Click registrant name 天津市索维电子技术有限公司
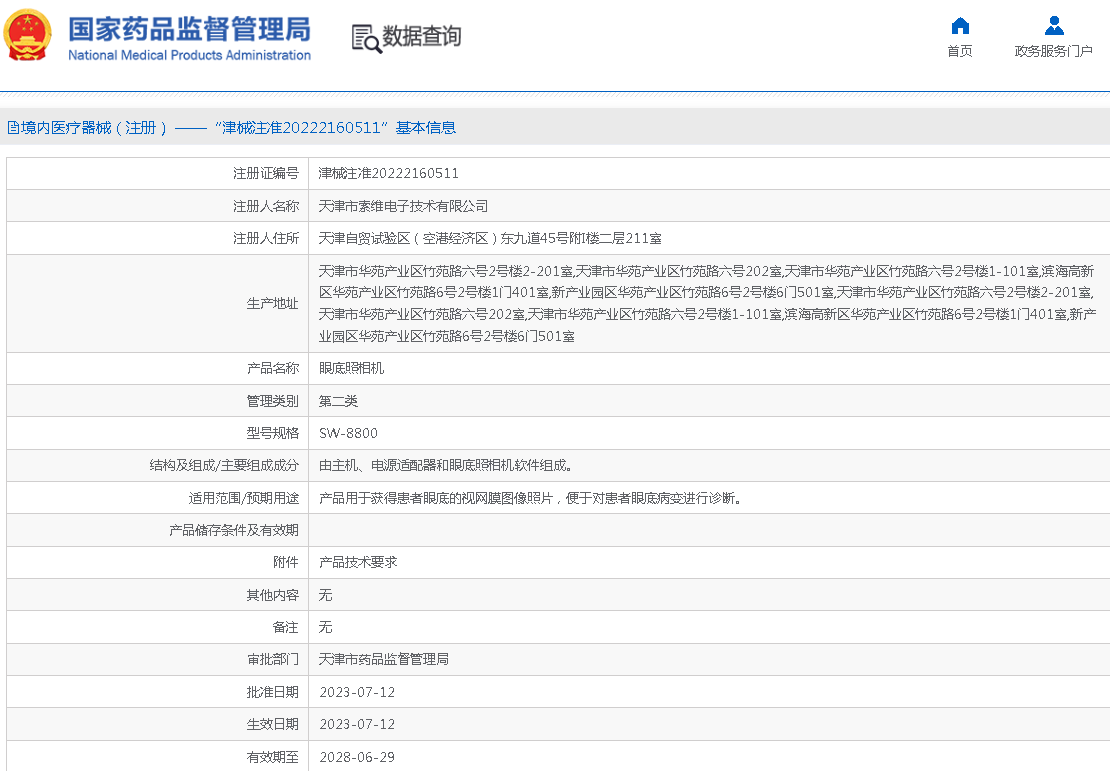The image size is (1110, 771). point(403,206)
